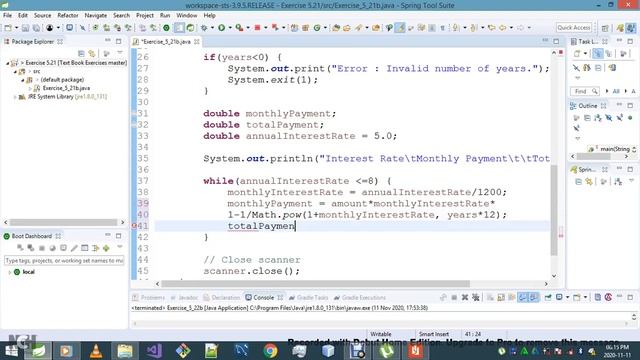The height and width of the screenshot is (360, 640).
Task: Toggle Show Console on Standard Out change
Action: coord(522,298)
